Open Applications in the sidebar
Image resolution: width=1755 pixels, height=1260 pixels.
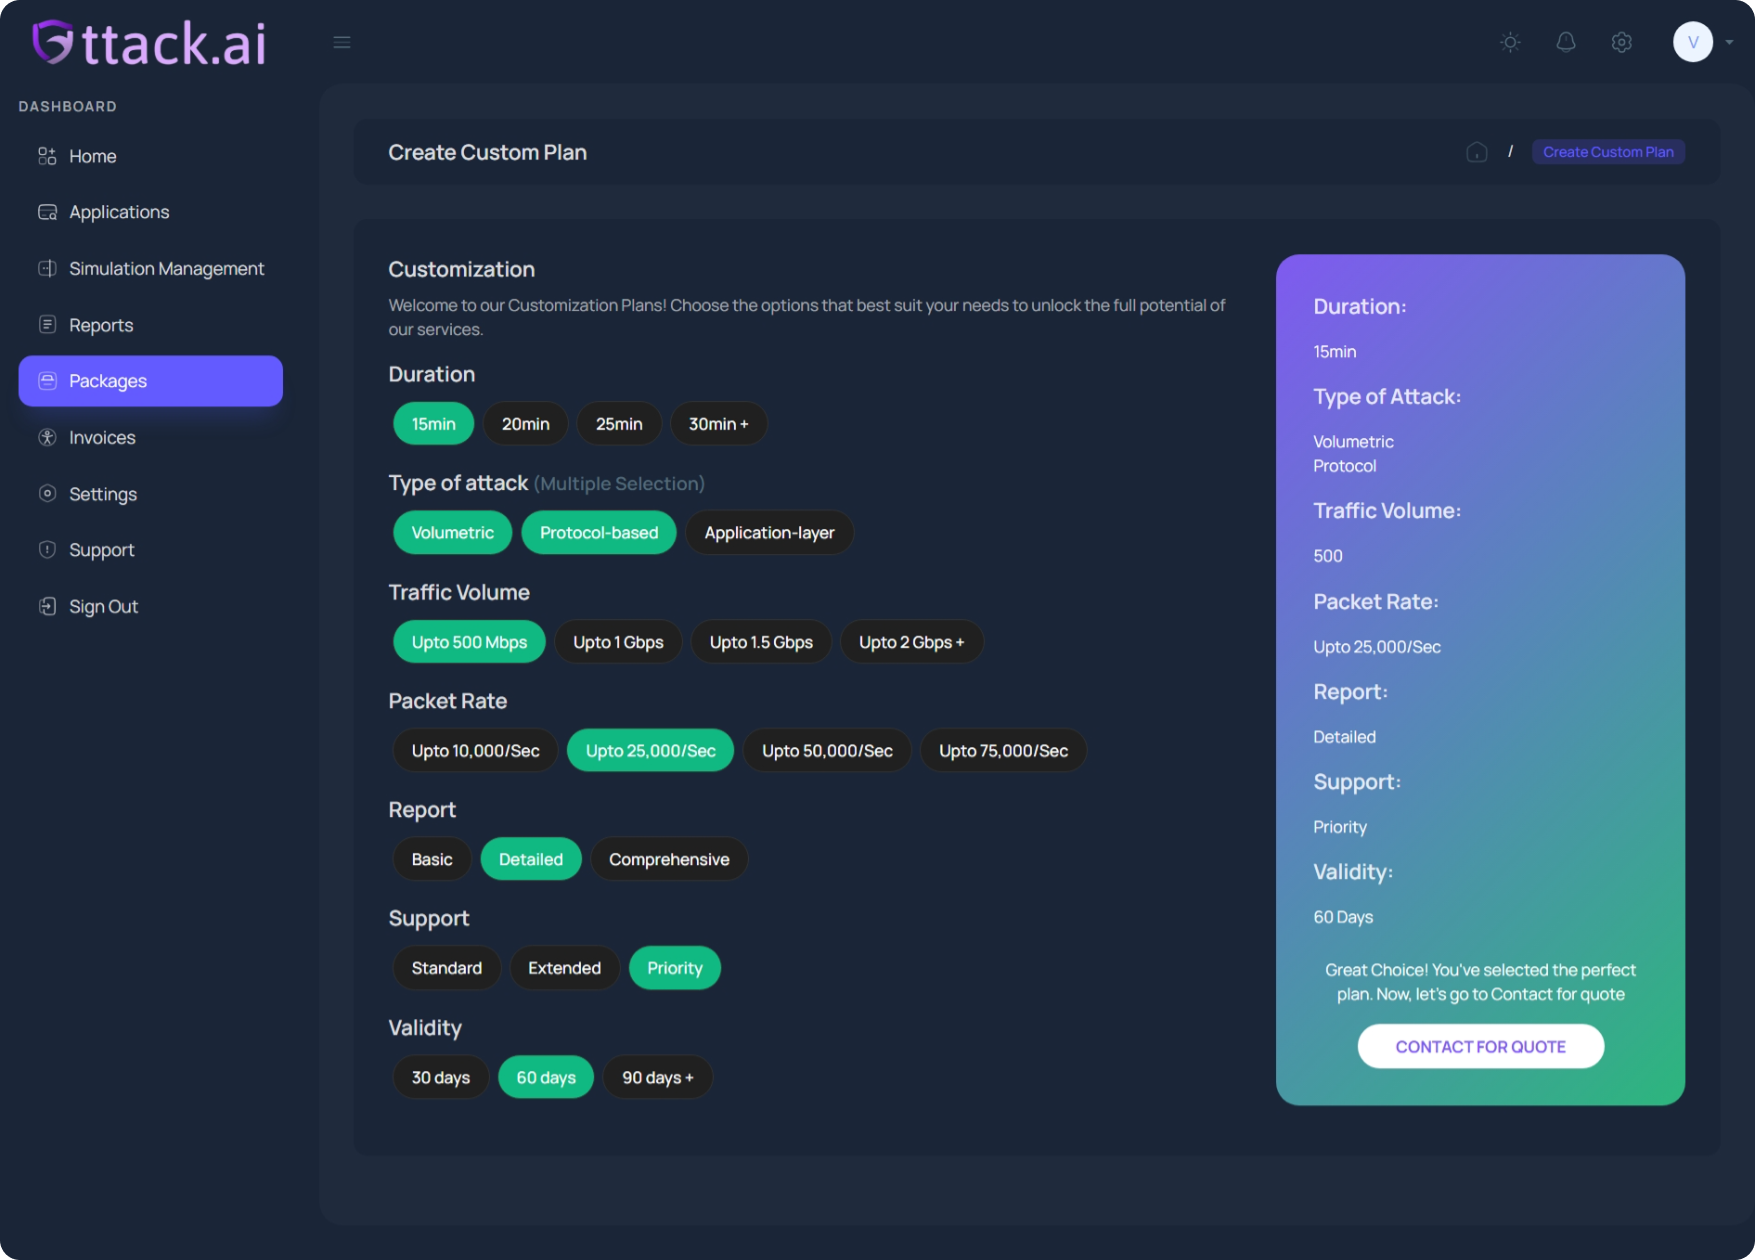pyautogui.click(x=150, y=212)
